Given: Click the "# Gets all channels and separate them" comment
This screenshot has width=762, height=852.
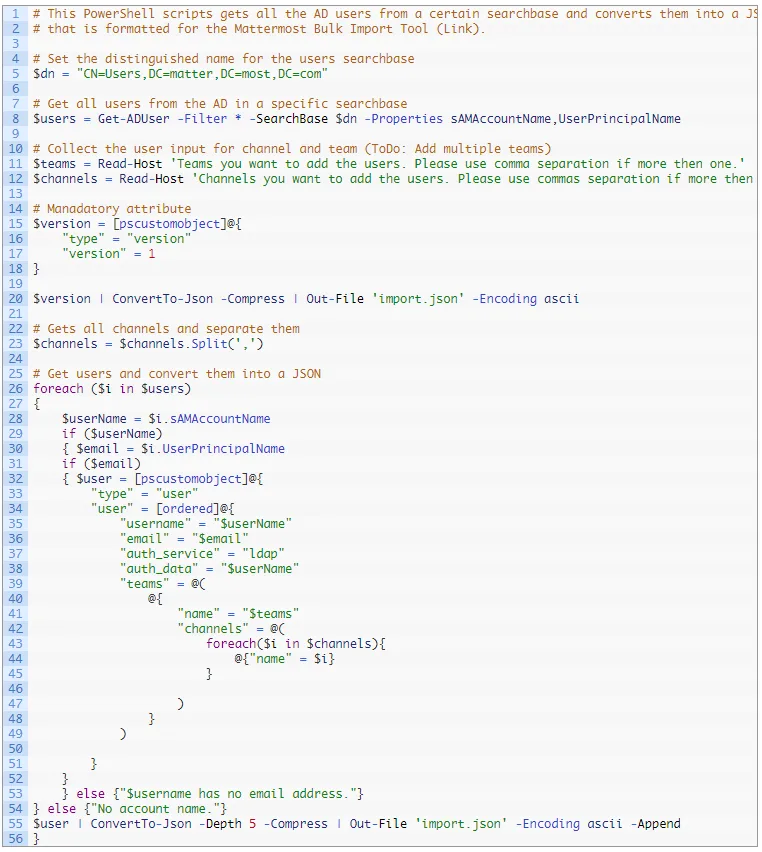Looking at the screenshot, I should point(166,329).
